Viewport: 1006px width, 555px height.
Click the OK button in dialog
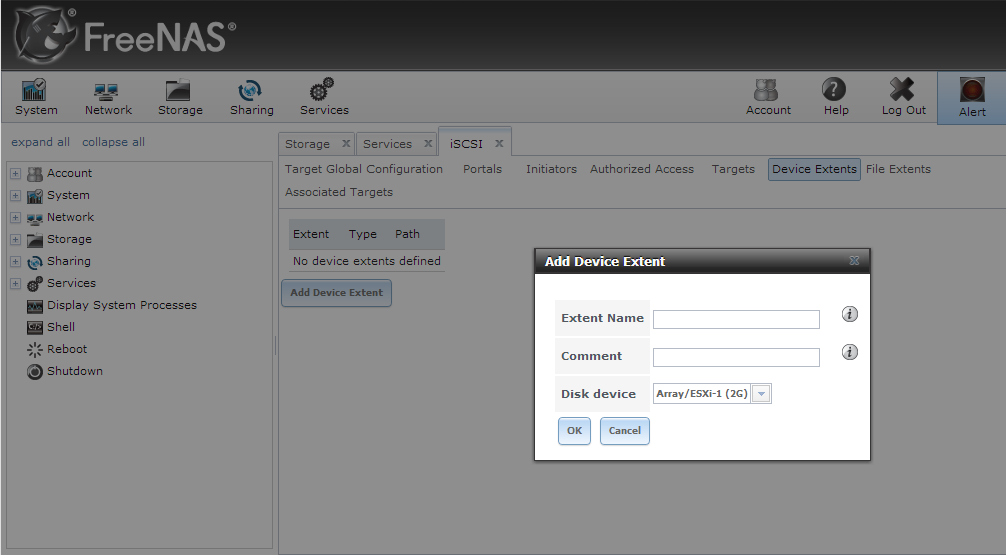pos(574,431)
